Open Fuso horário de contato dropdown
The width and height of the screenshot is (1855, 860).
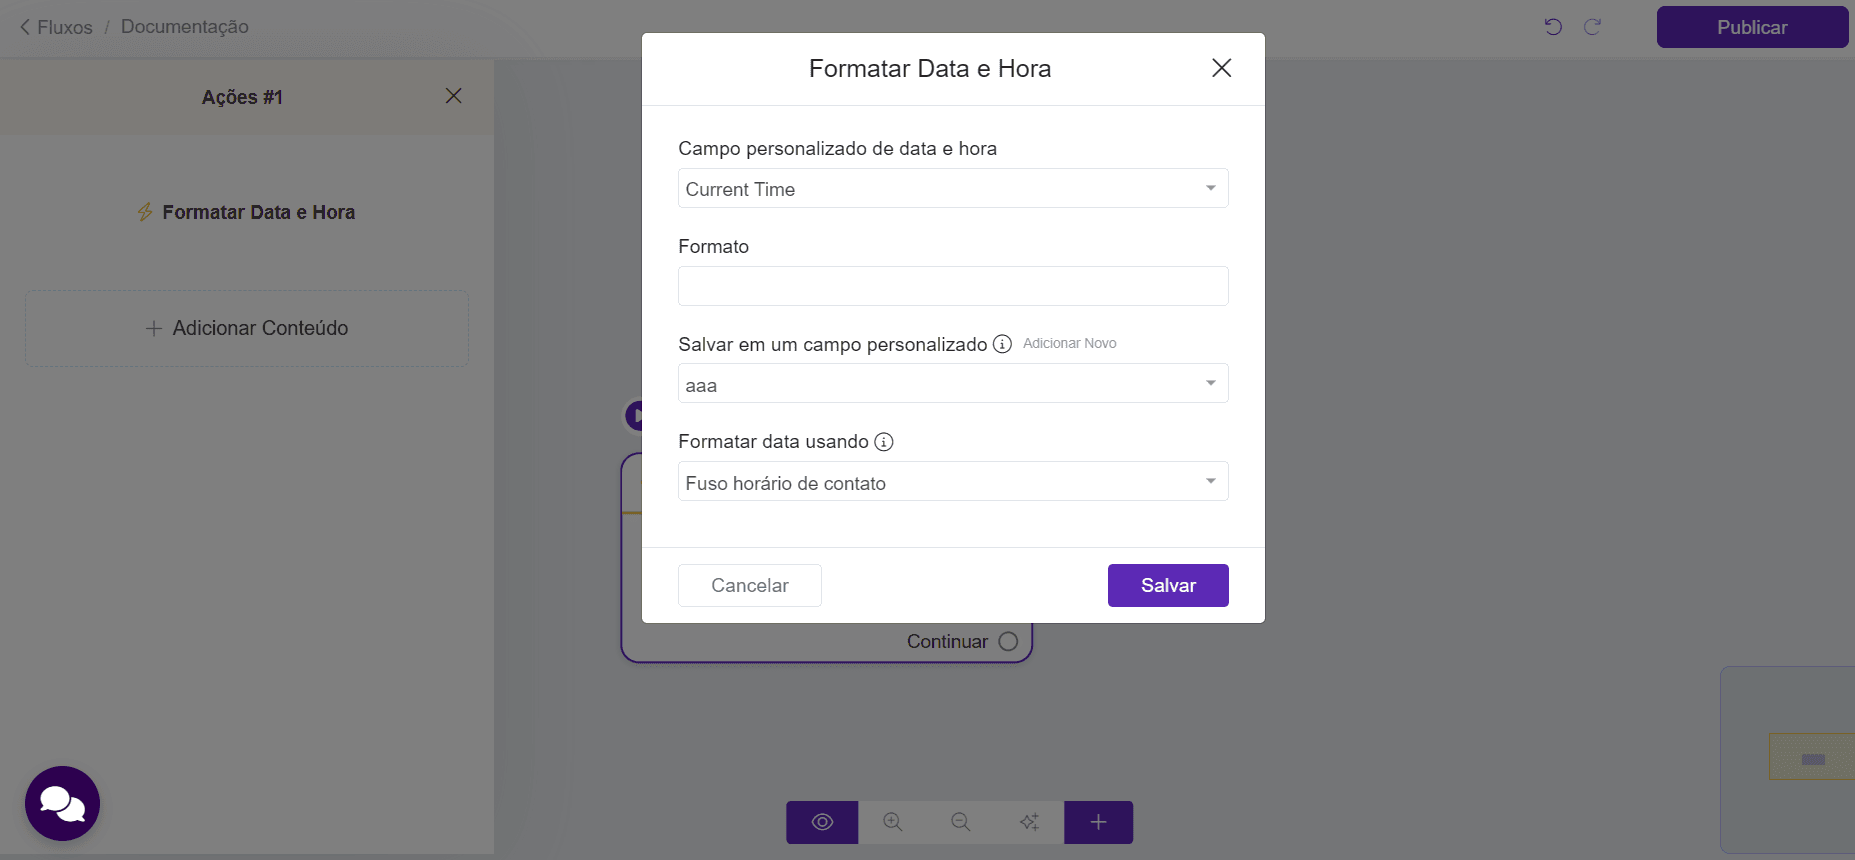pyautogui.click(x=953, y=481)
